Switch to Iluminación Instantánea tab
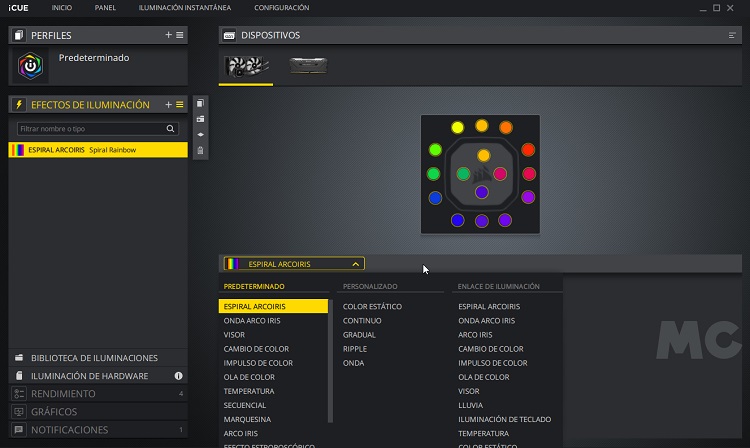The image size is (750, 448). (x=185, y=8)
